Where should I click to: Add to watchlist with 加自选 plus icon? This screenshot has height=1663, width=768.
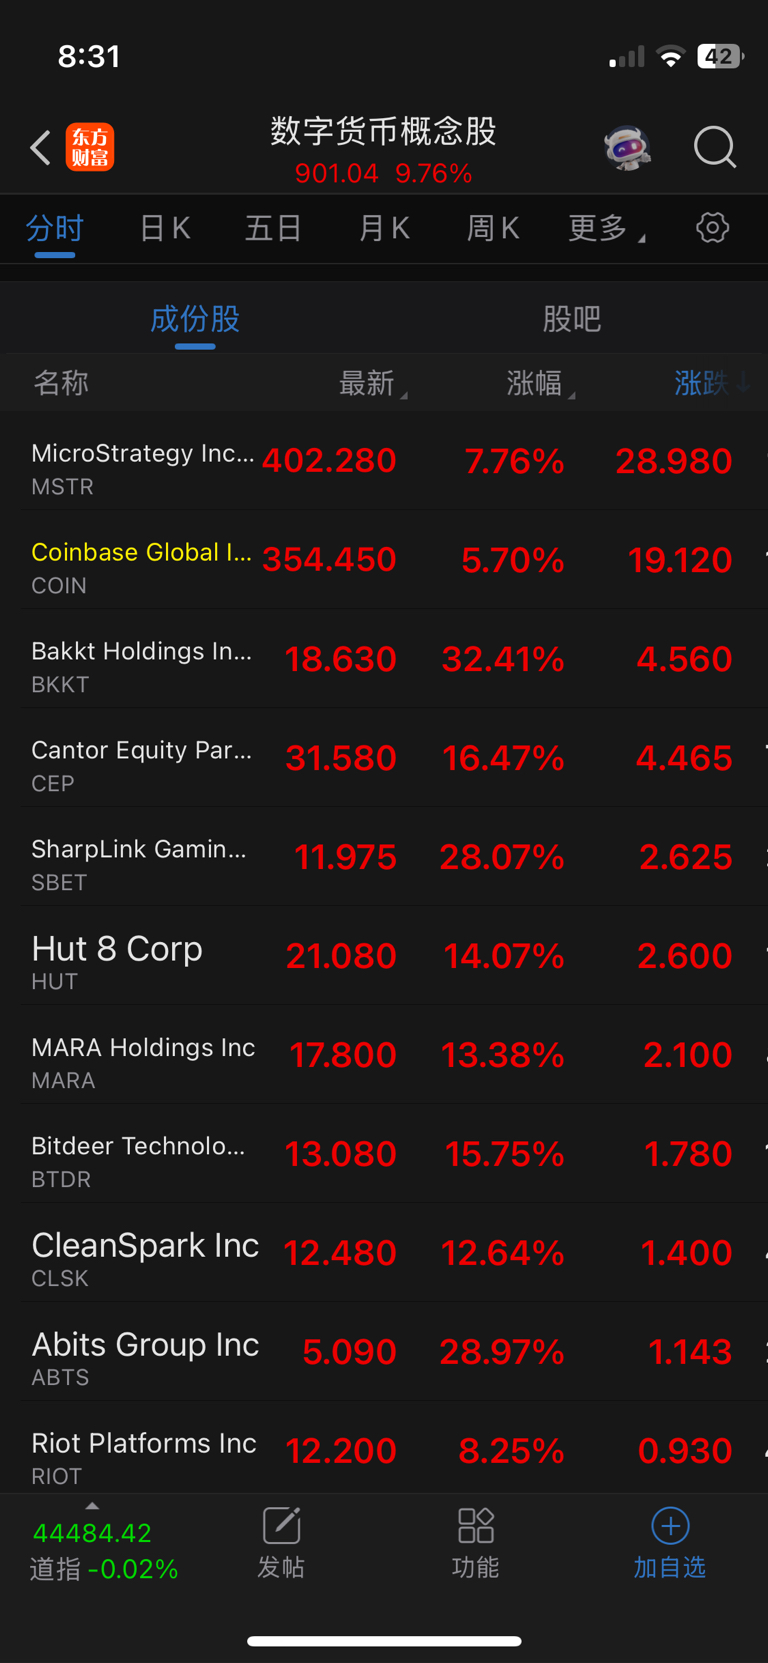(670, 1543)
